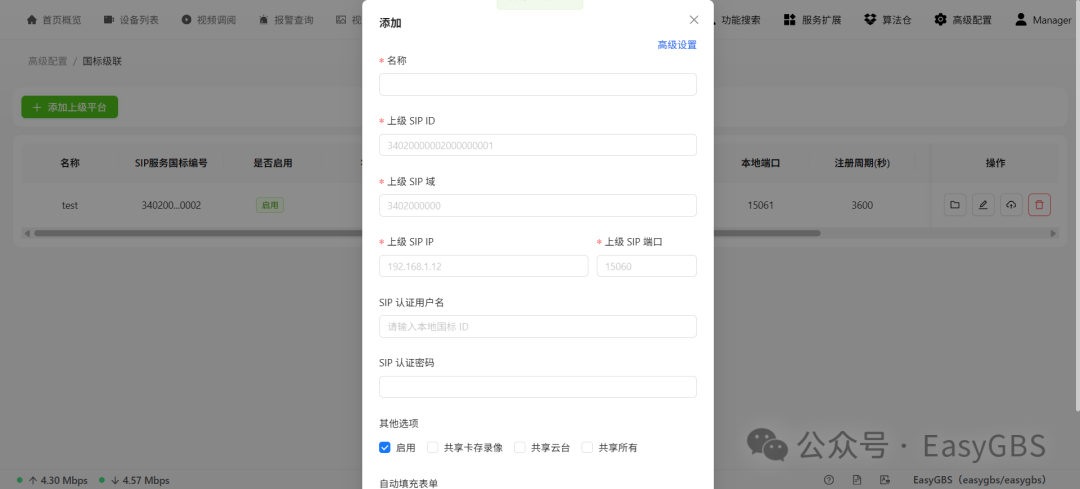
Task: Open the 高级设置 link in dialog
Action: pos(677,45)
